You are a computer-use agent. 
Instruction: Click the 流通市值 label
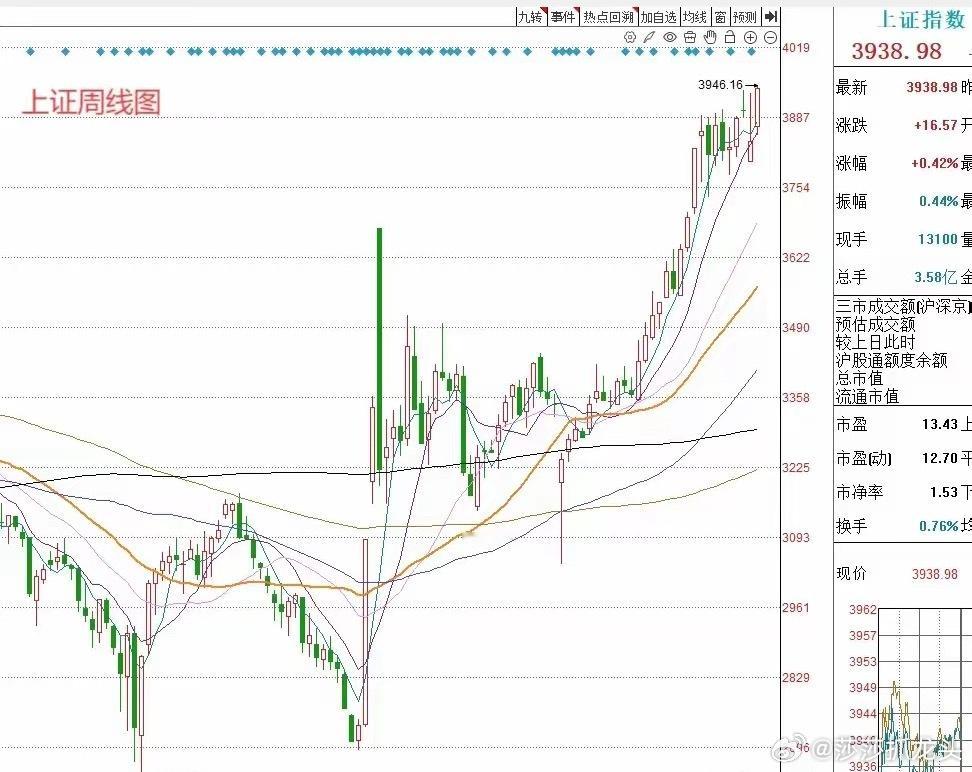click(x=867, y=396)
